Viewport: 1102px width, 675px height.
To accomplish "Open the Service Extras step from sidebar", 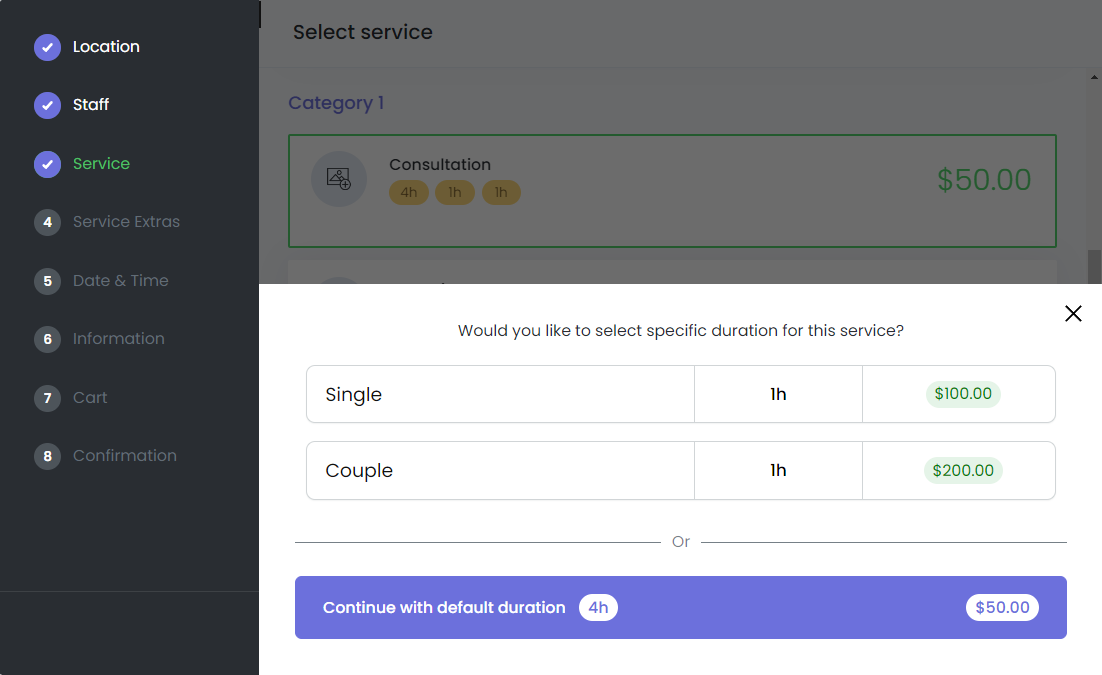I will (x=125, y=222).
